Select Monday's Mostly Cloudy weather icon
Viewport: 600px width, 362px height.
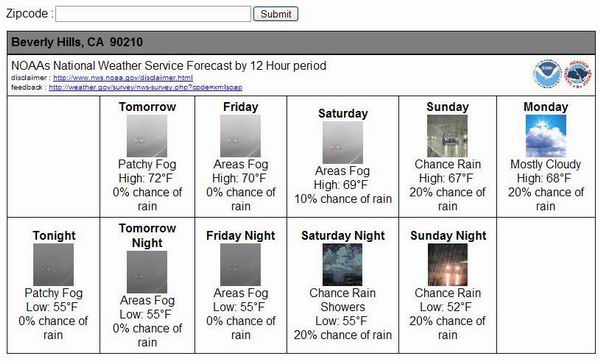tap(546, 136)
